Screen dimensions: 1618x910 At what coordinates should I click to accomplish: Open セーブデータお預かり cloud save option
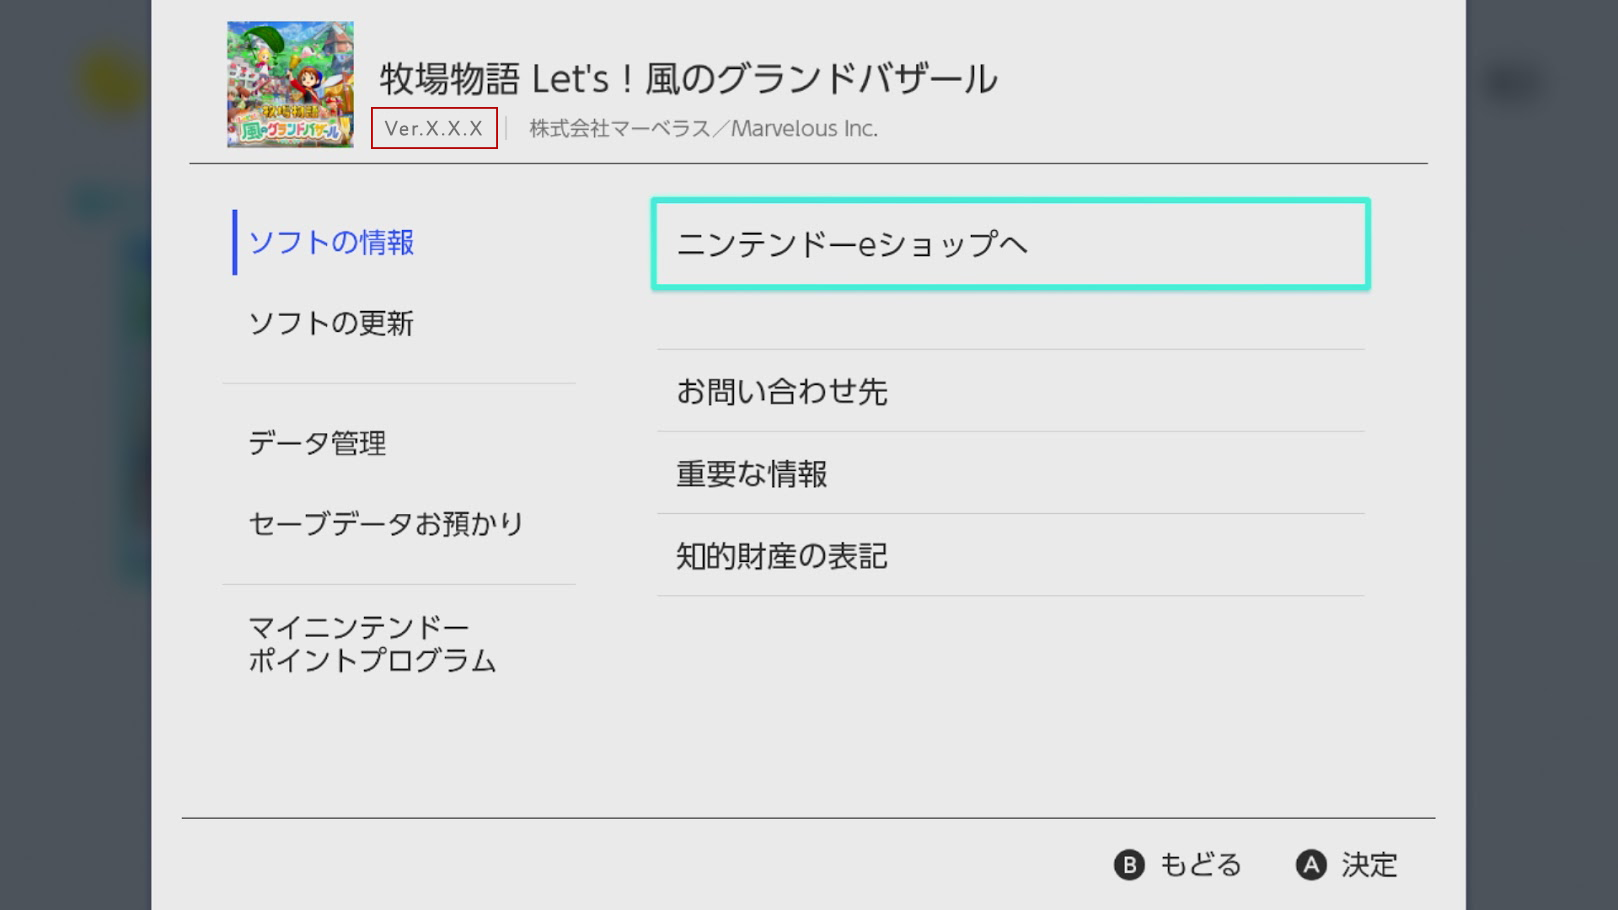click(x=386, y=523)
